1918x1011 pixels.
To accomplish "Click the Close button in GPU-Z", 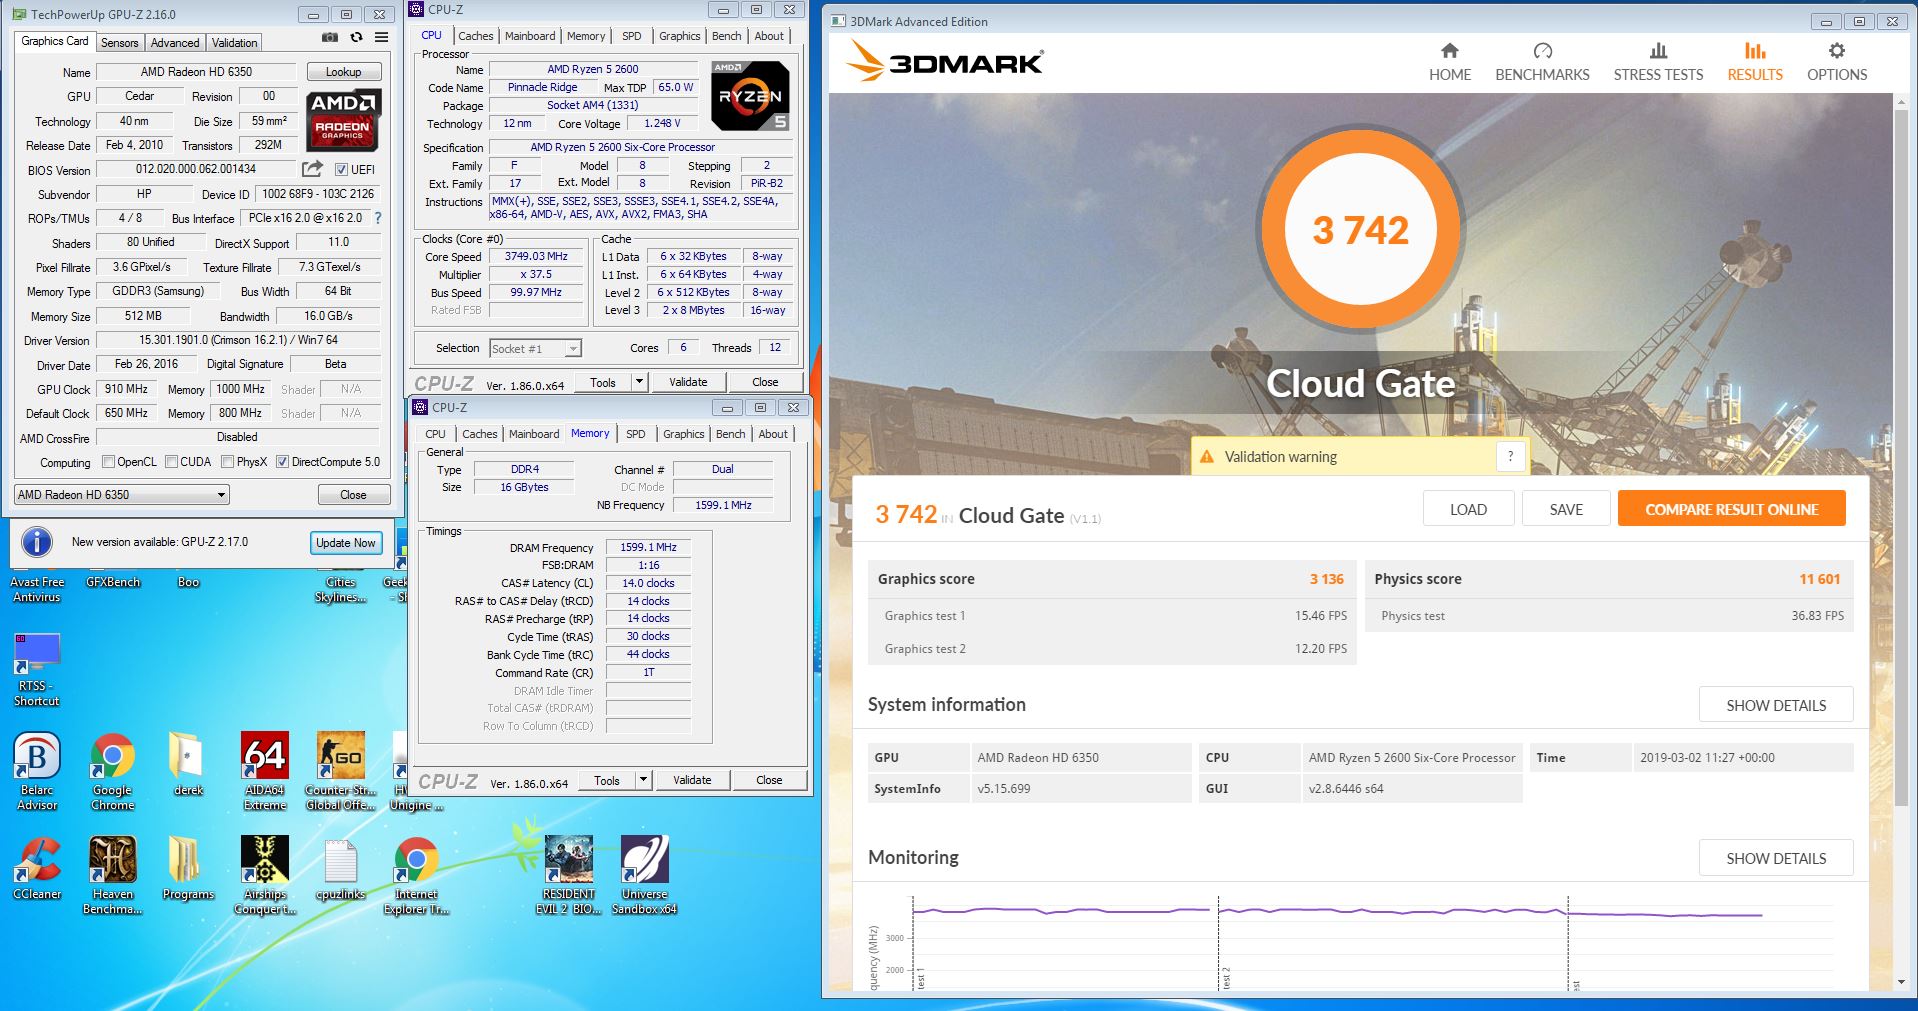I will pyautogui.click(x=353, y=495).
